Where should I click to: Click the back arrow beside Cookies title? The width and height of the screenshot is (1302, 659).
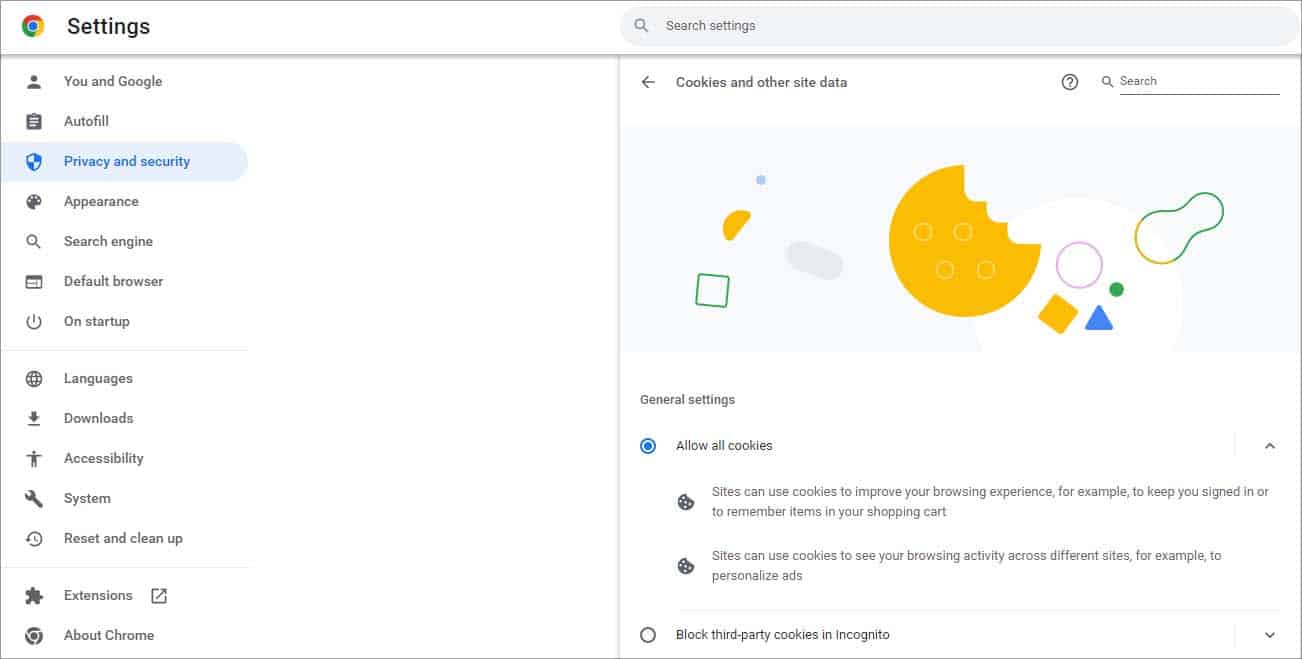[648, 82]
